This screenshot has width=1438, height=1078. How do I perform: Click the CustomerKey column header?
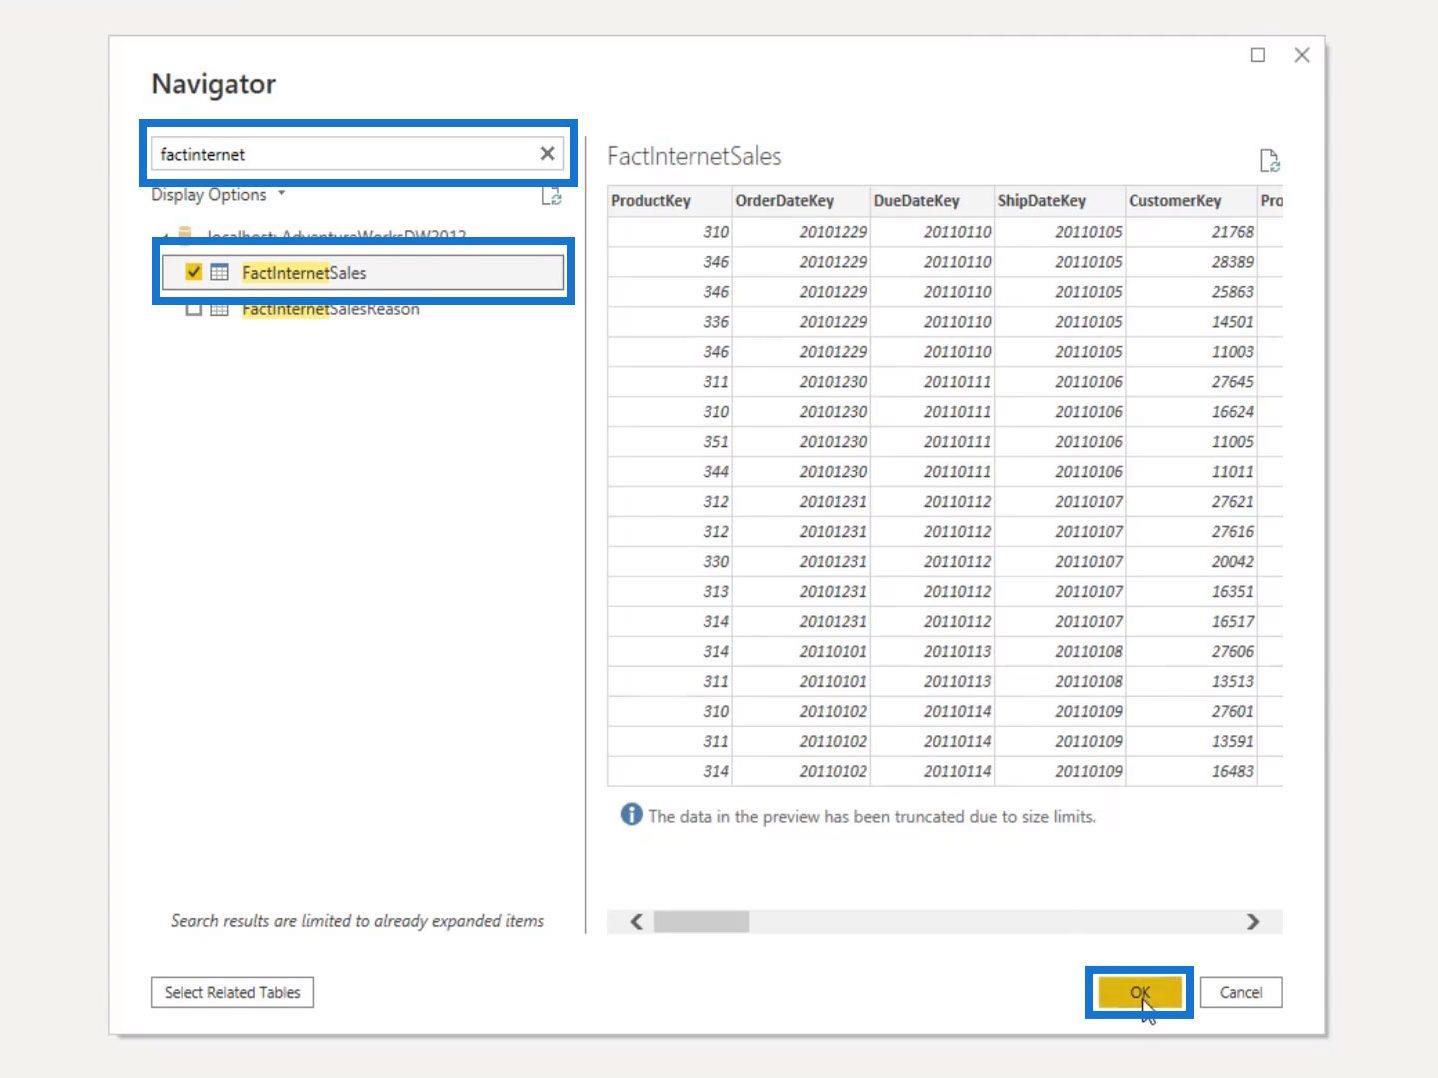point(1191,200)
